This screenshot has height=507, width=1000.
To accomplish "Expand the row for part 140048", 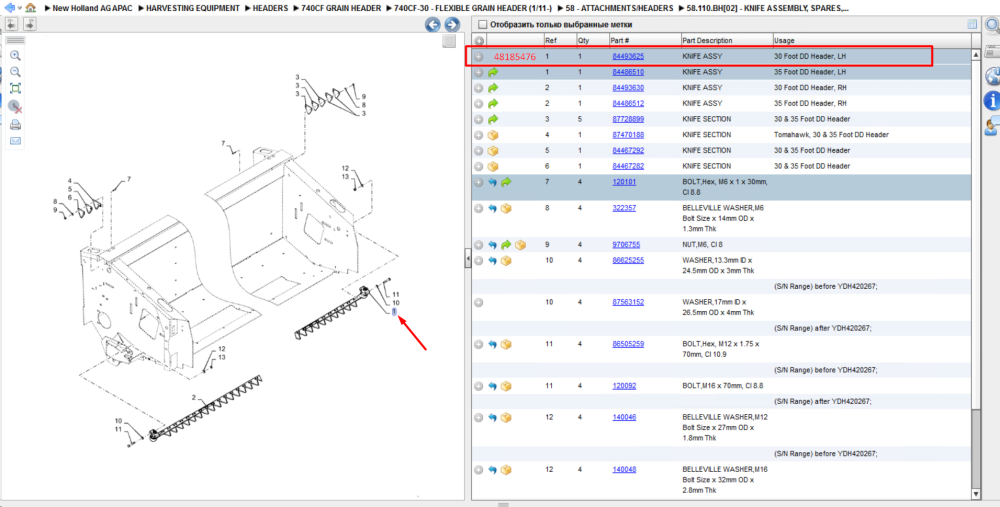I will coord(478,470).
